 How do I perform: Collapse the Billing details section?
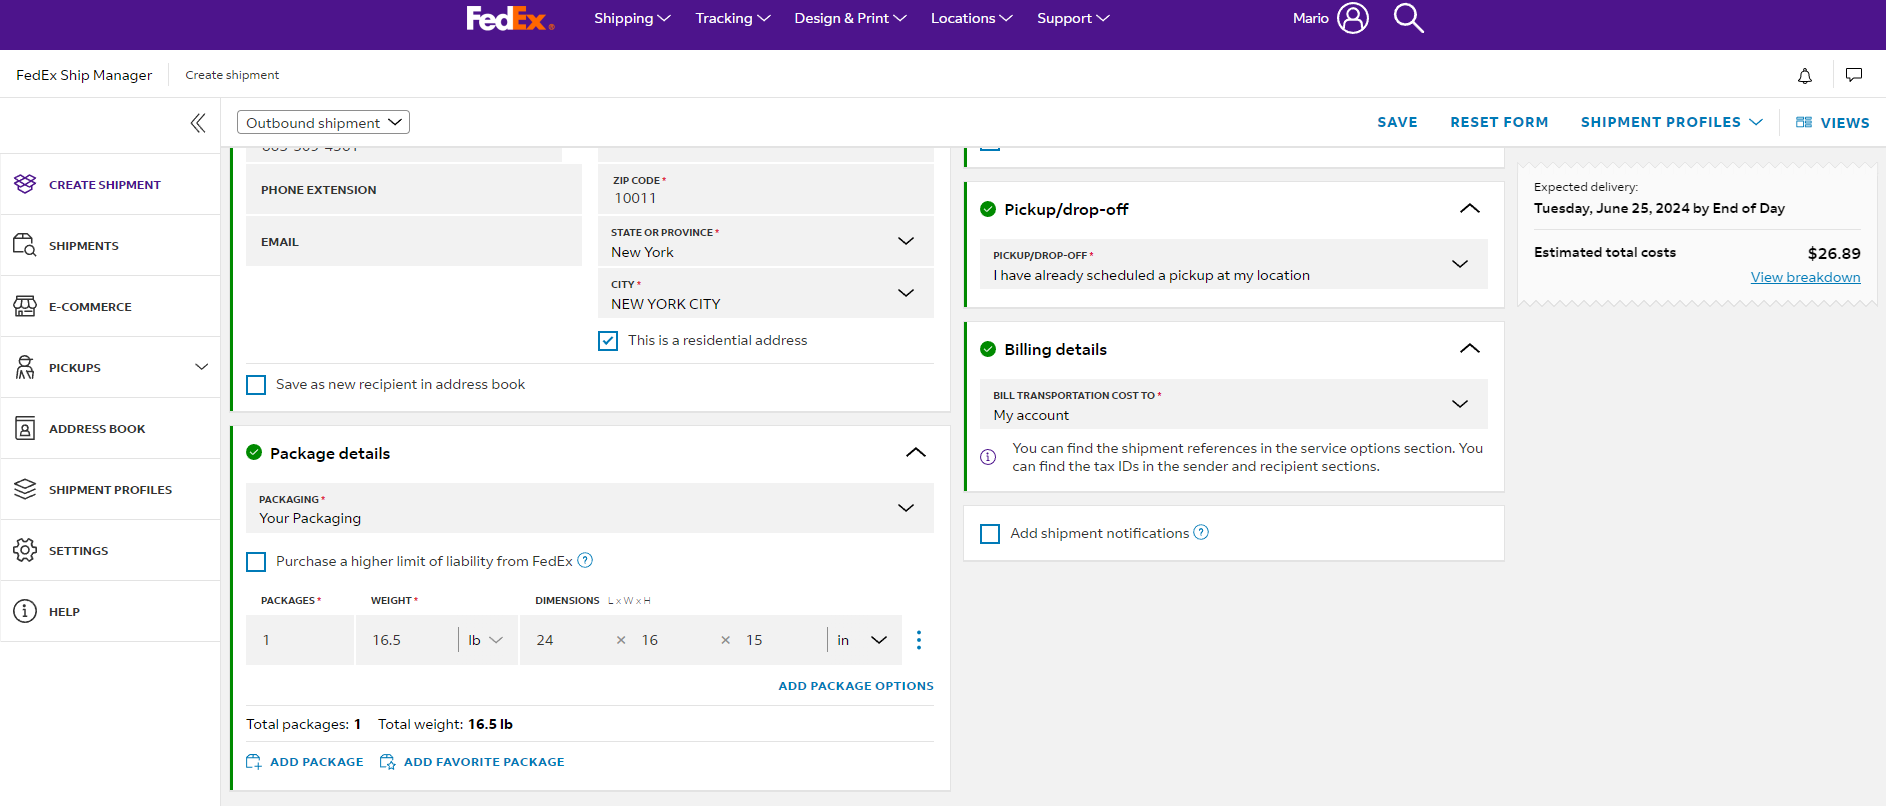pos(1470,349)
